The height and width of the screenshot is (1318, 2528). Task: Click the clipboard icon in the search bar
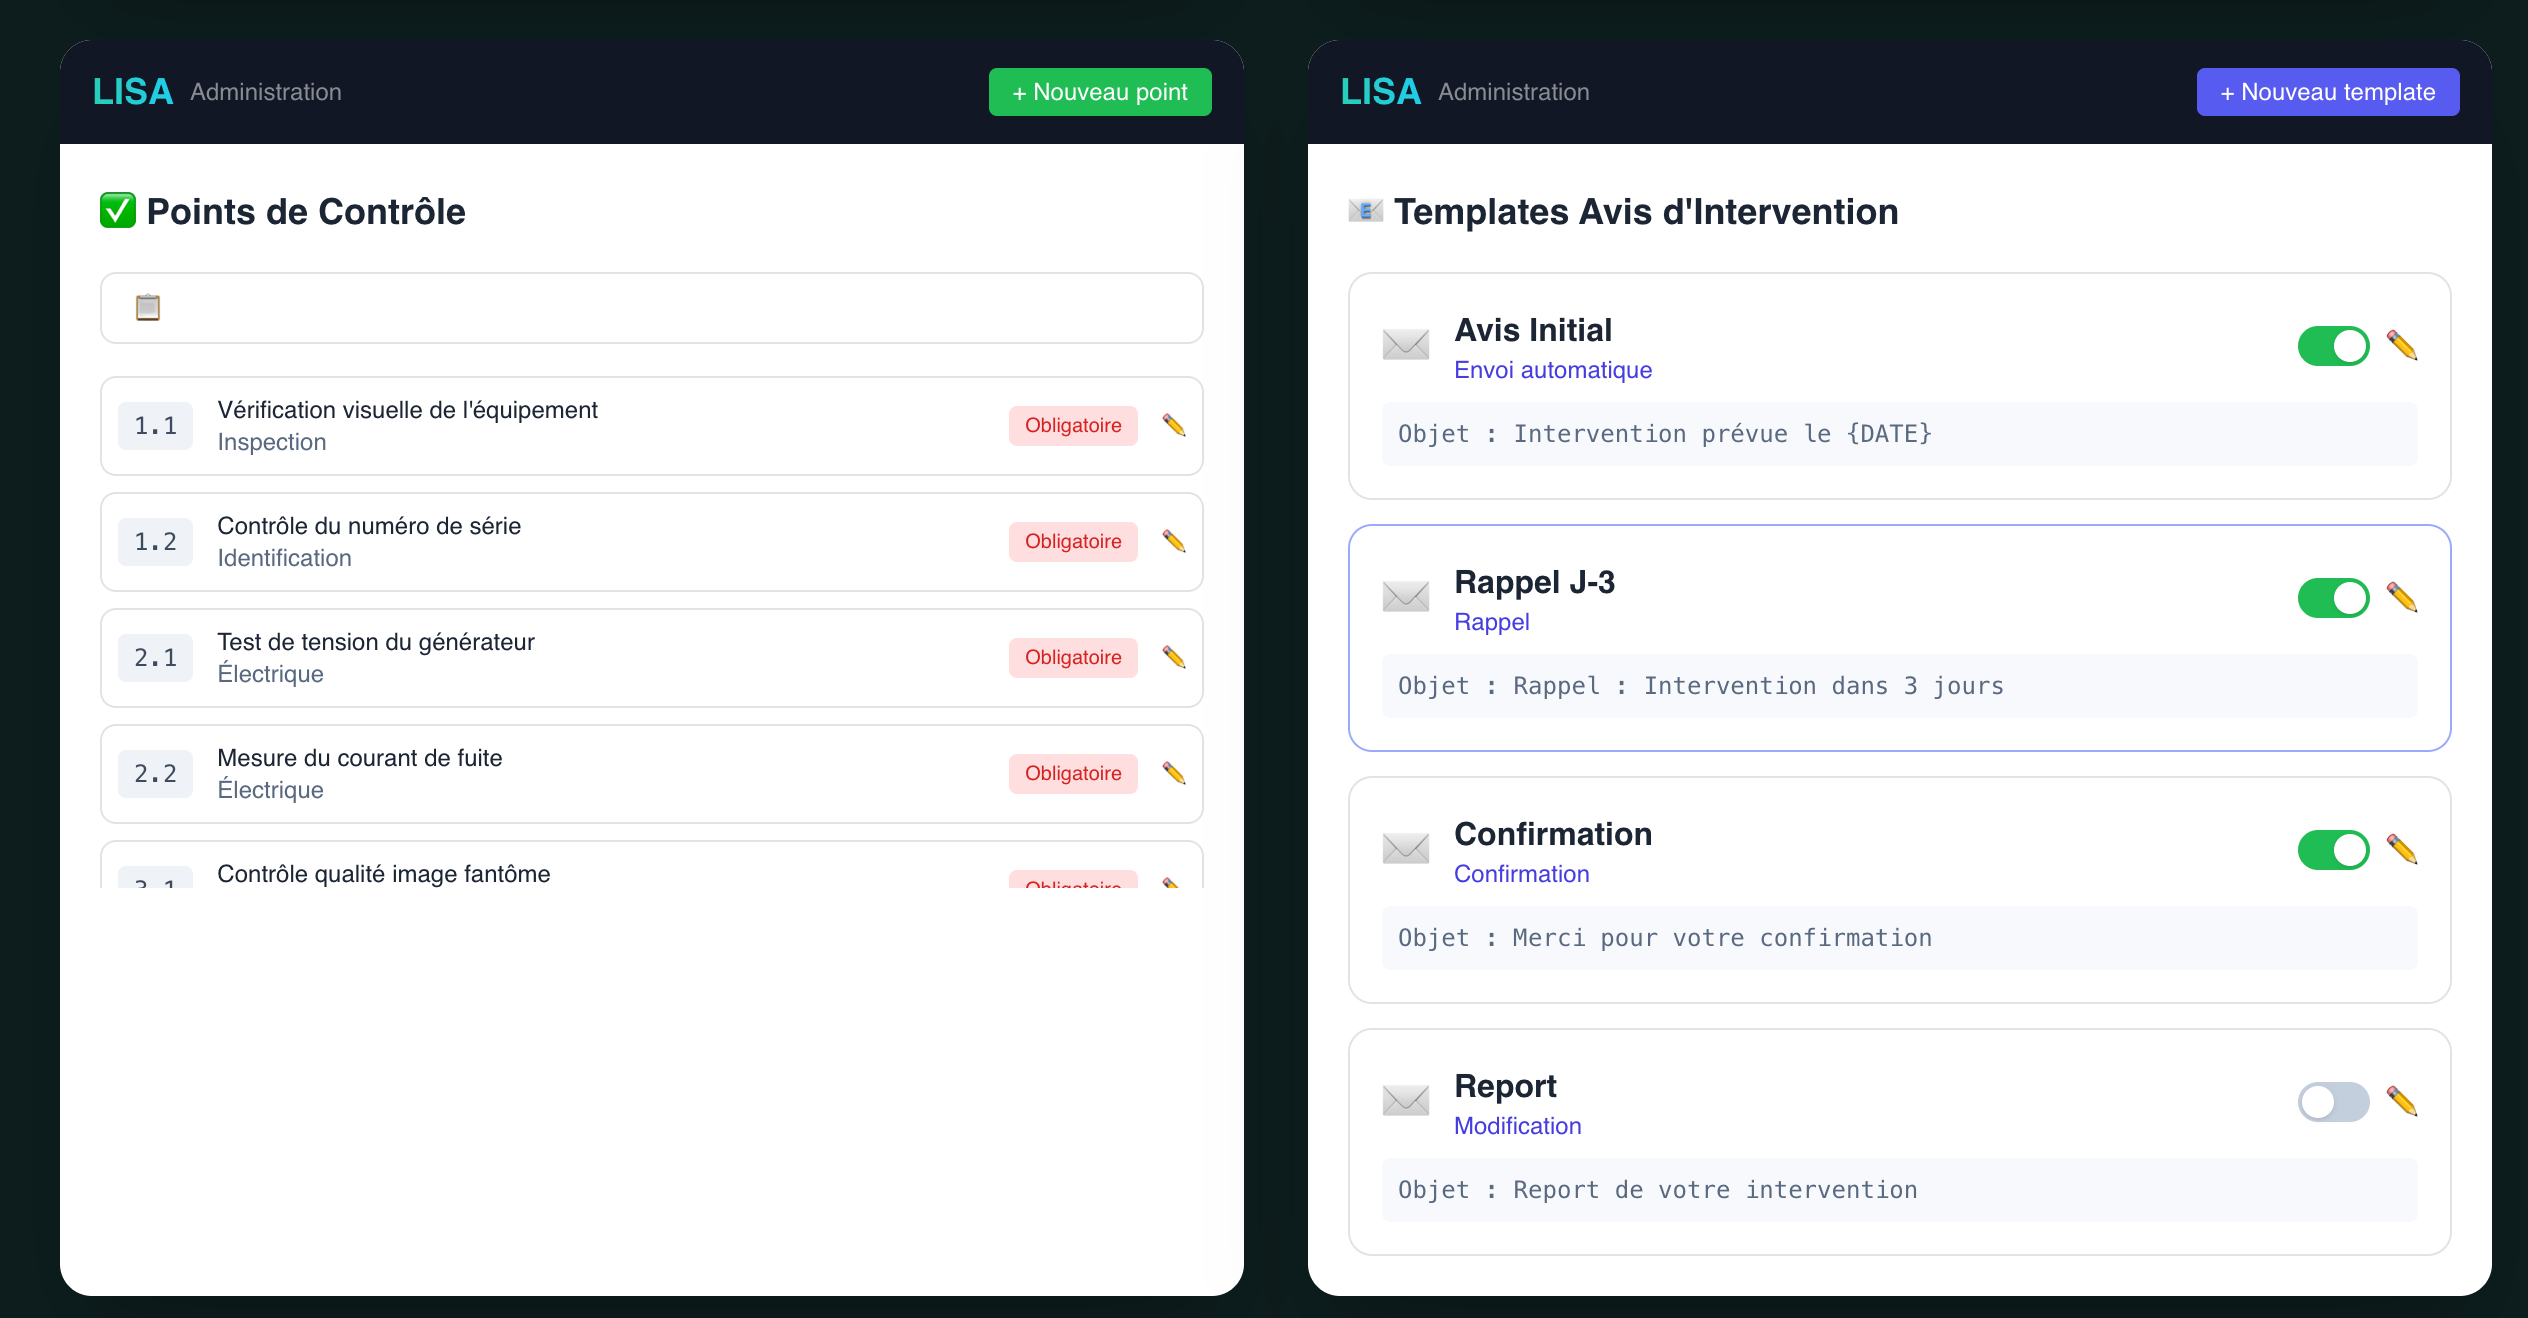pyautogui.click(x=146, y=308)
